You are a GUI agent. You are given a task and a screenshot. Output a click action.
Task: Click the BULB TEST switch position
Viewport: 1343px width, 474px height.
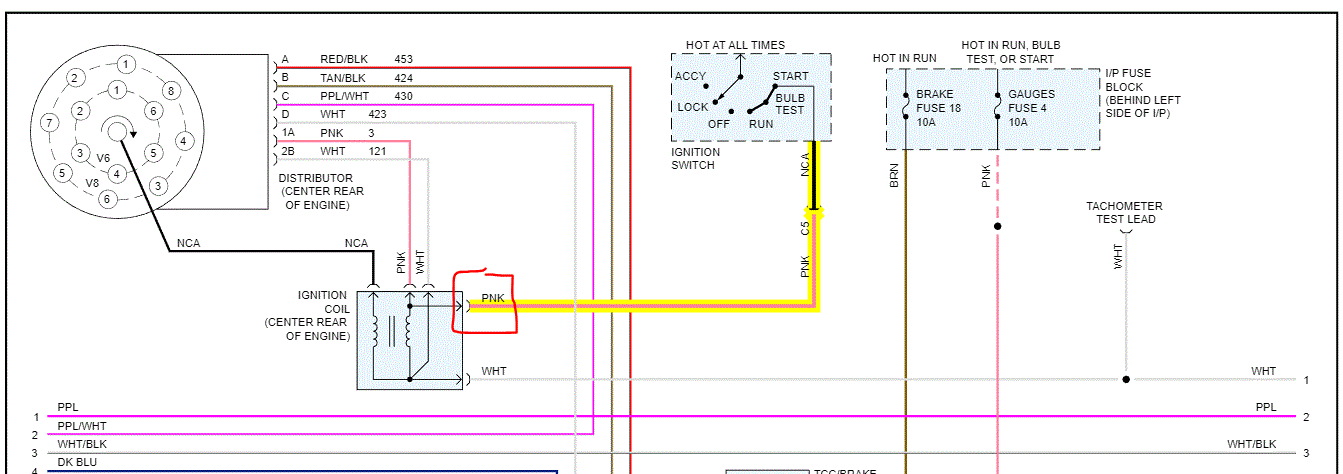pyautogui.click(x=790, y=104)
